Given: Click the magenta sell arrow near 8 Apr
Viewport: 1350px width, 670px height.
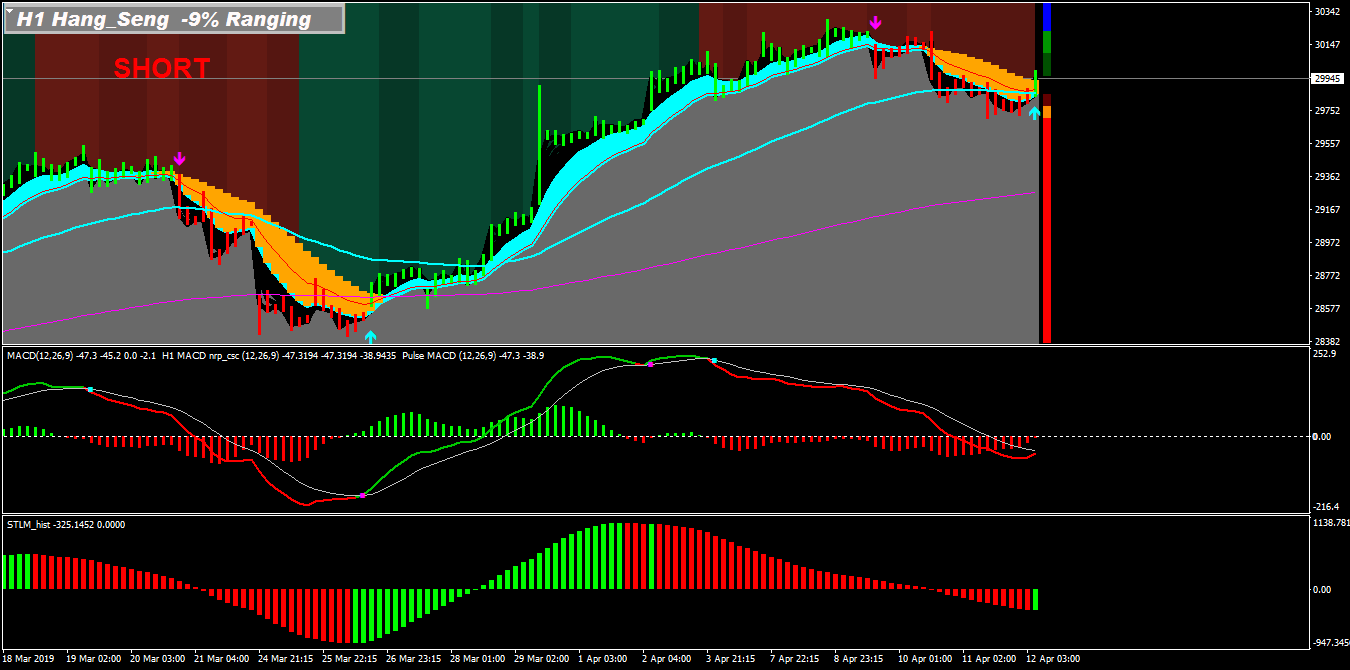Looking at the screenshot, I should coord(876,23).
